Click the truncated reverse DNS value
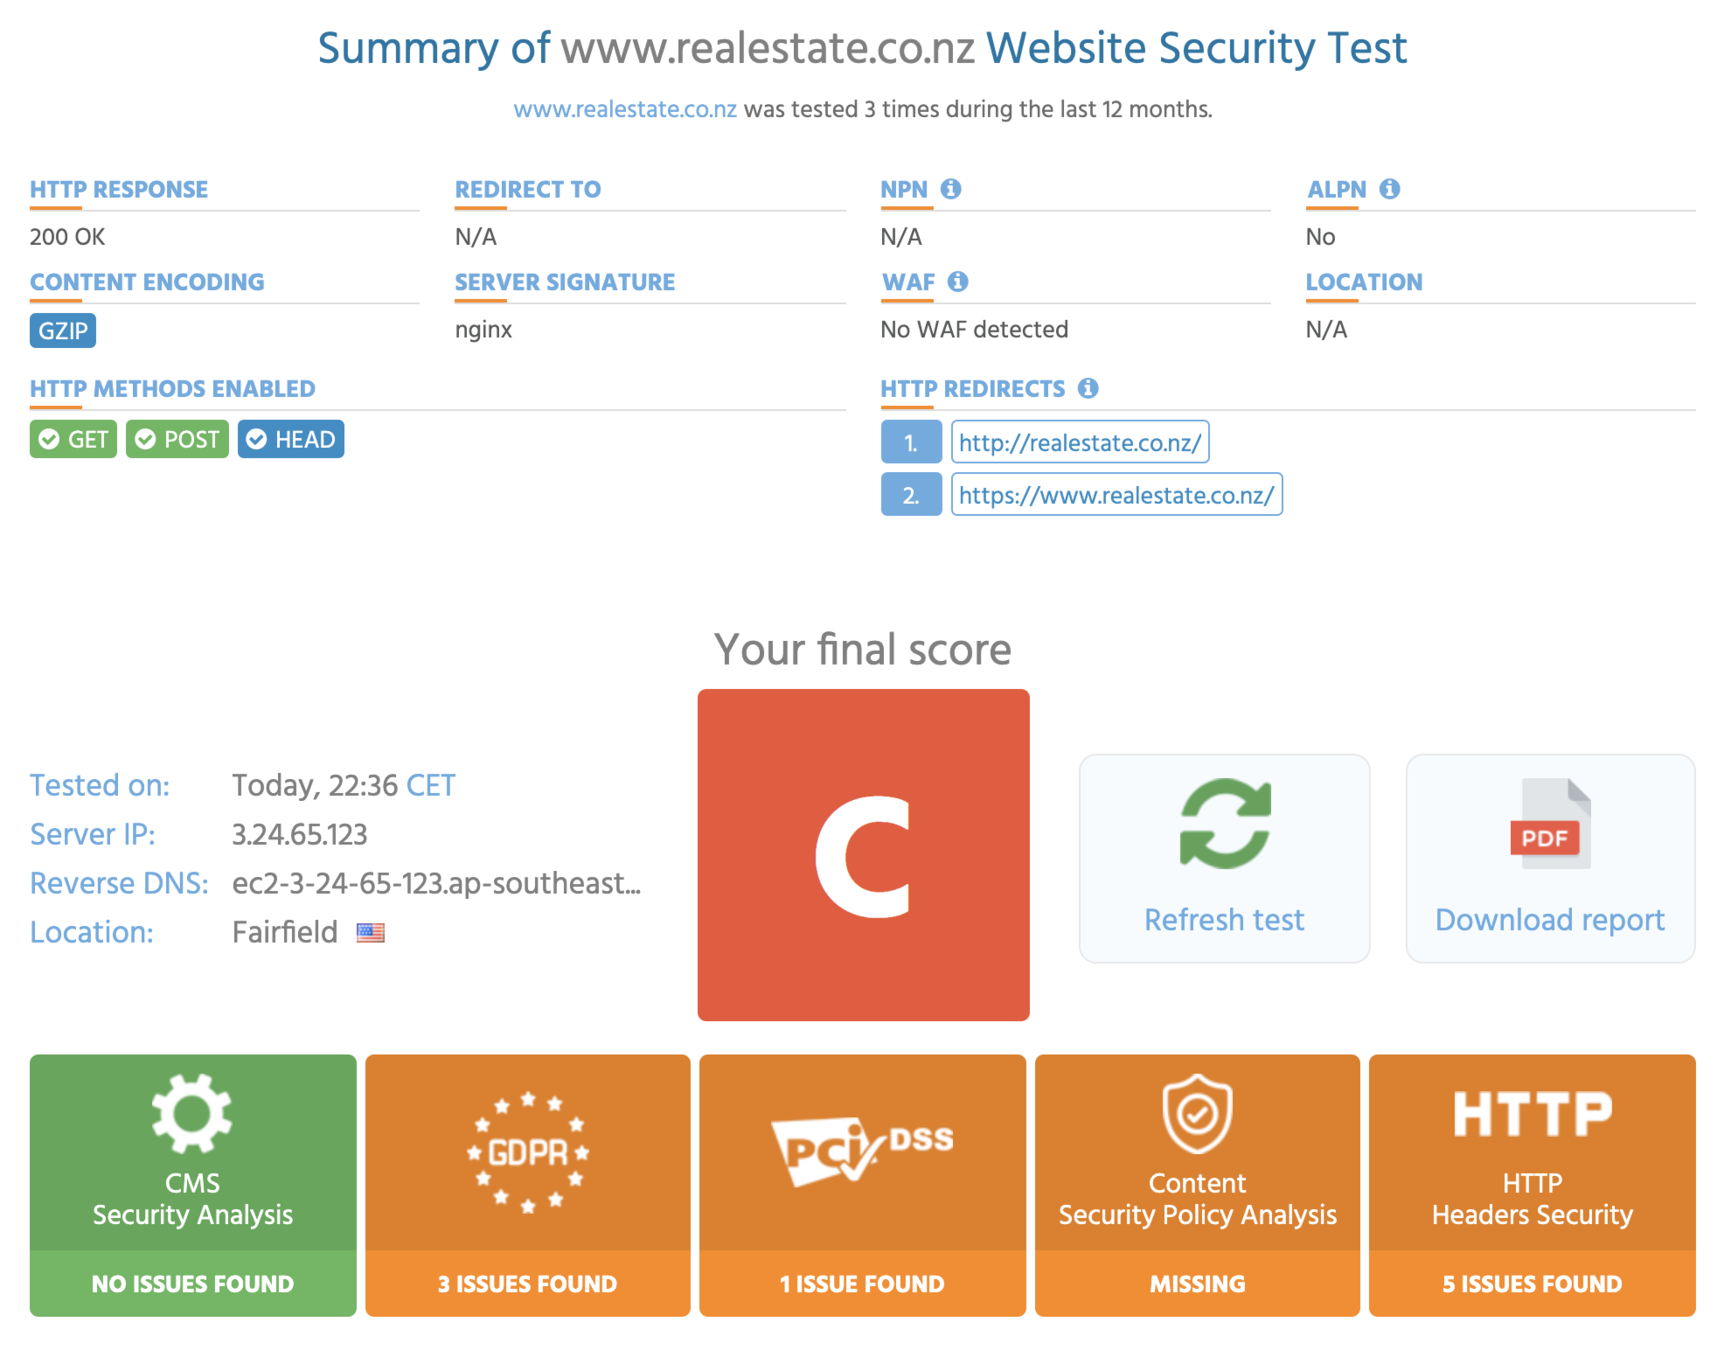This screenshot has width=1724, height=1350. point(436,883)
